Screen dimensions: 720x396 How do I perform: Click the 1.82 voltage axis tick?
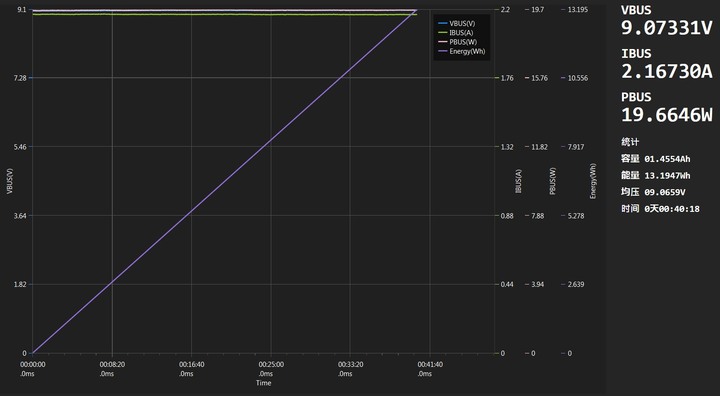21,284
